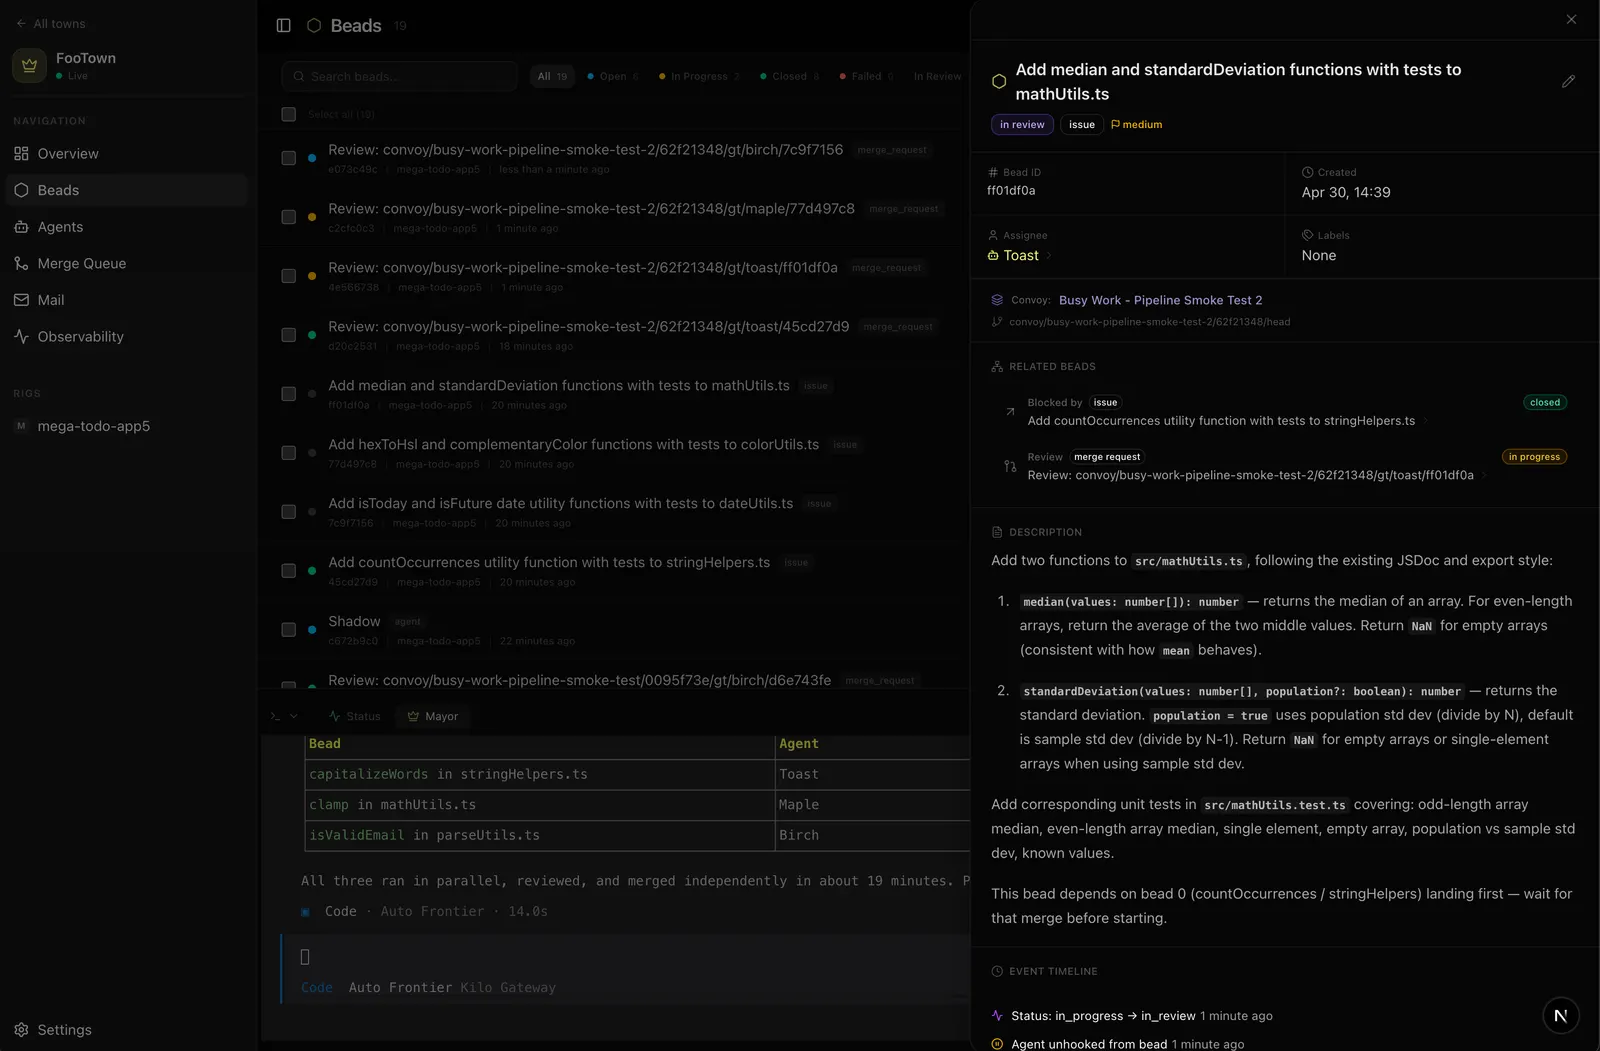The image size is (1600, 1051).
Task: Open Merge Queue in navigation
Action: pos(128,263)
